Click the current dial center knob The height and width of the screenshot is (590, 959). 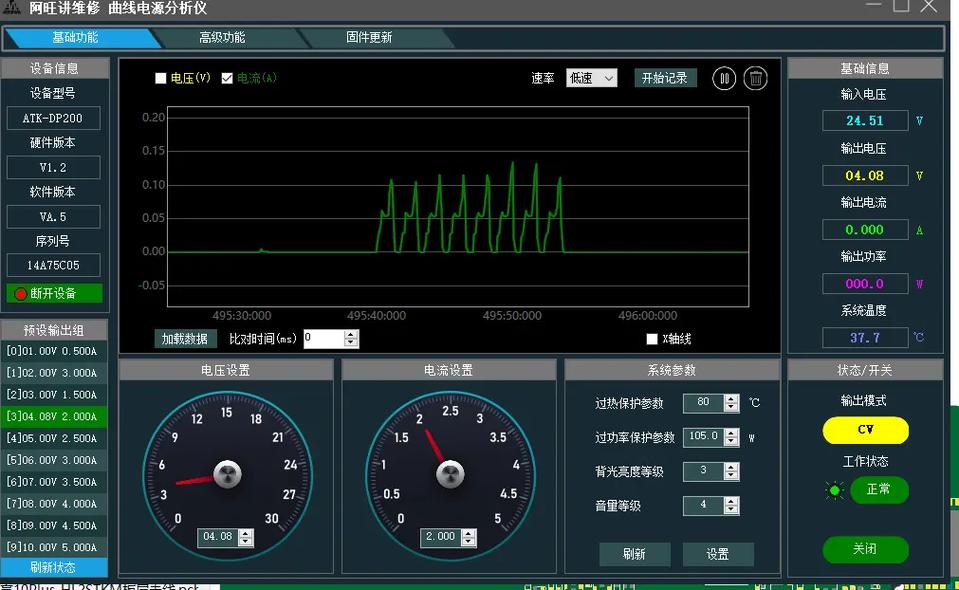point(451,475)
